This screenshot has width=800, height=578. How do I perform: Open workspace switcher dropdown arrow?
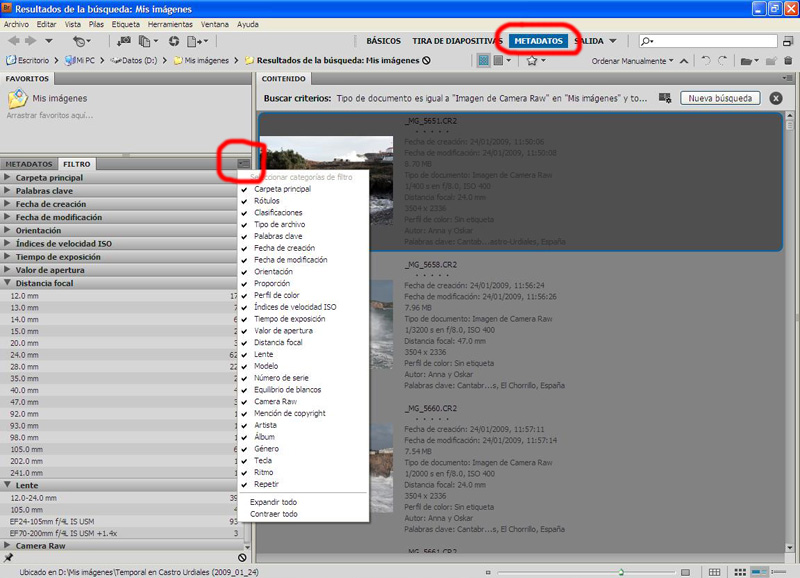coord(613,41)
